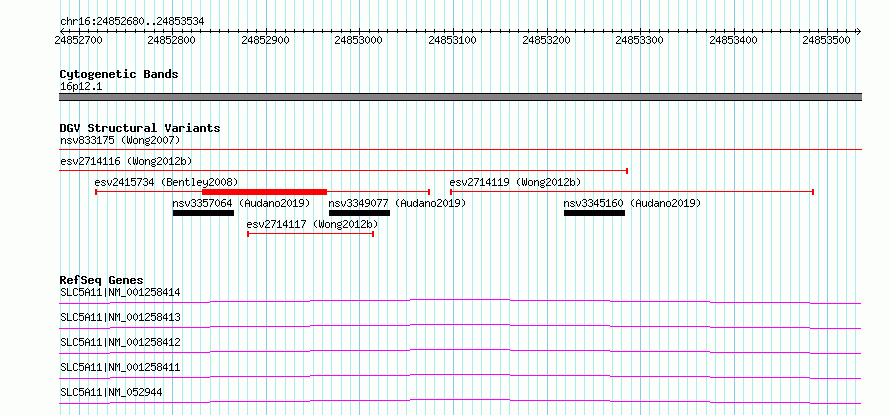Select the RefSeq Genes track title

pos(101,280)
